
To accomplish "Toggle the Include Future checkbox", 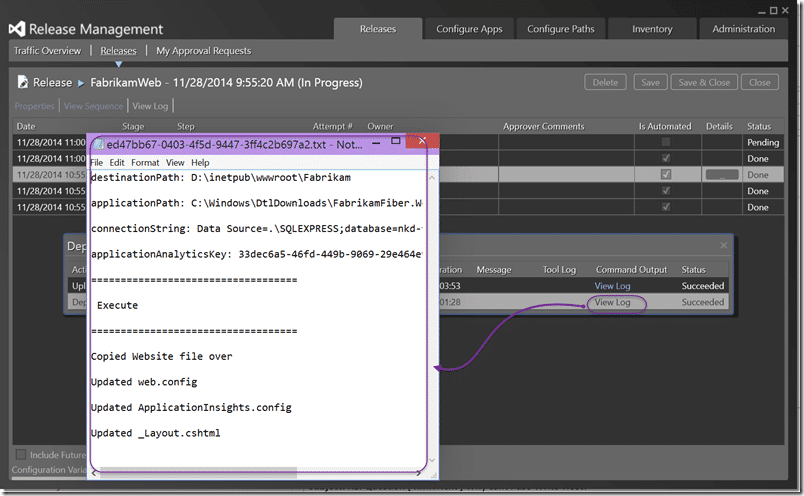I will coord(21,454).
